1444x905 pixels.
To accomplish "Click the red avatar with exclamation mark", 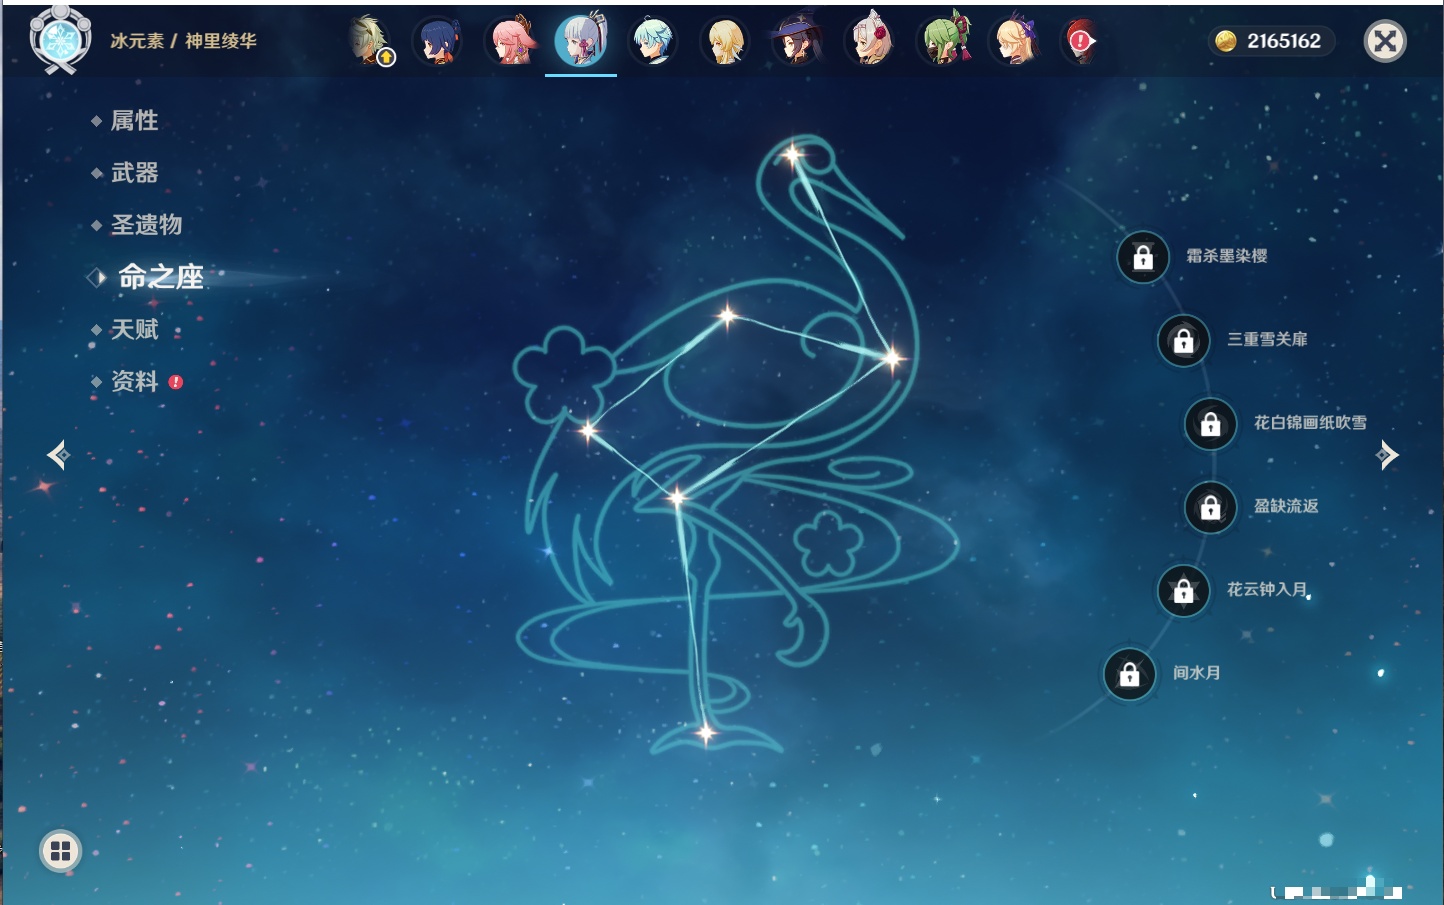I will point(1080,42).
